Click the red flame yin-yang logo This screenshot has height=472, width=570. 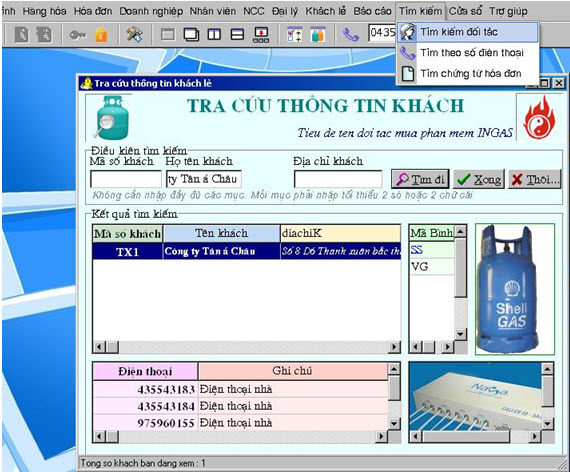539,117
